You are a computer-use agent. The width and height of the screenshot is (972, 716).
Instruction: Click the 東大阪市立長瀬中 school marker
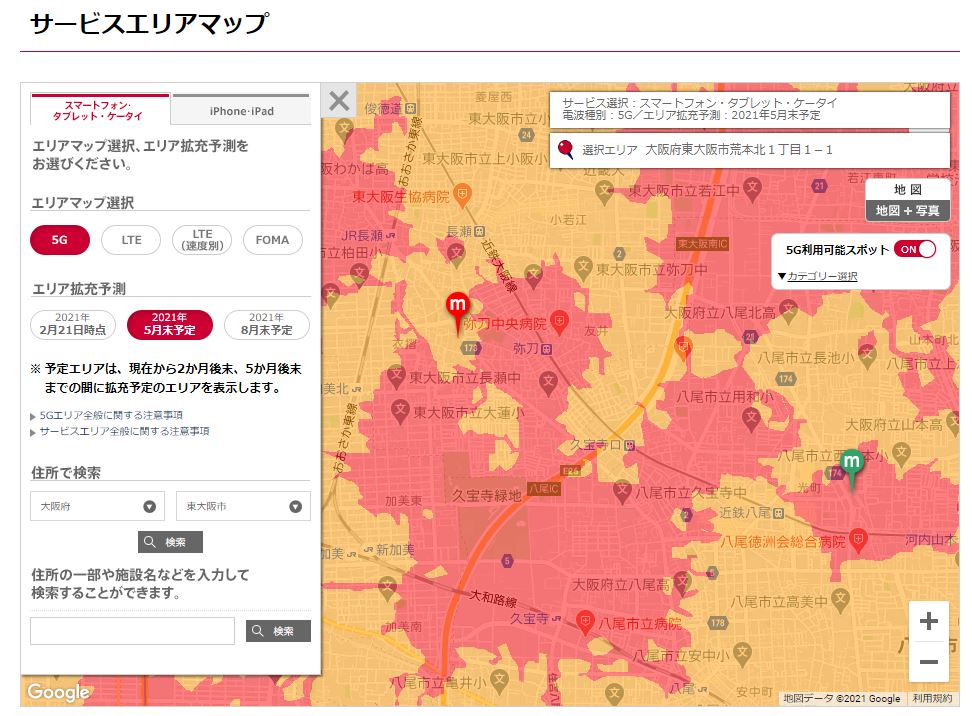click(x=396, y=375)
